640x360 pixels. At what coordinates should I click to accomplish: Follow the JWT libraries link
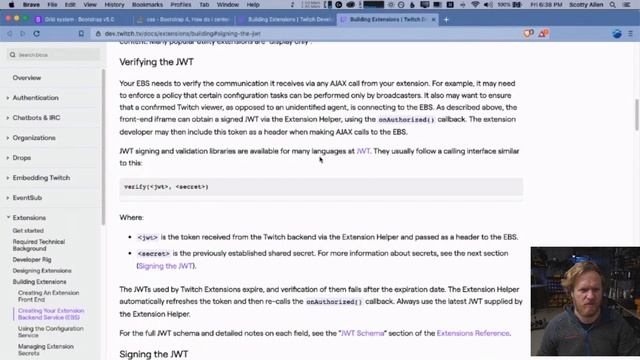point(363,151)
